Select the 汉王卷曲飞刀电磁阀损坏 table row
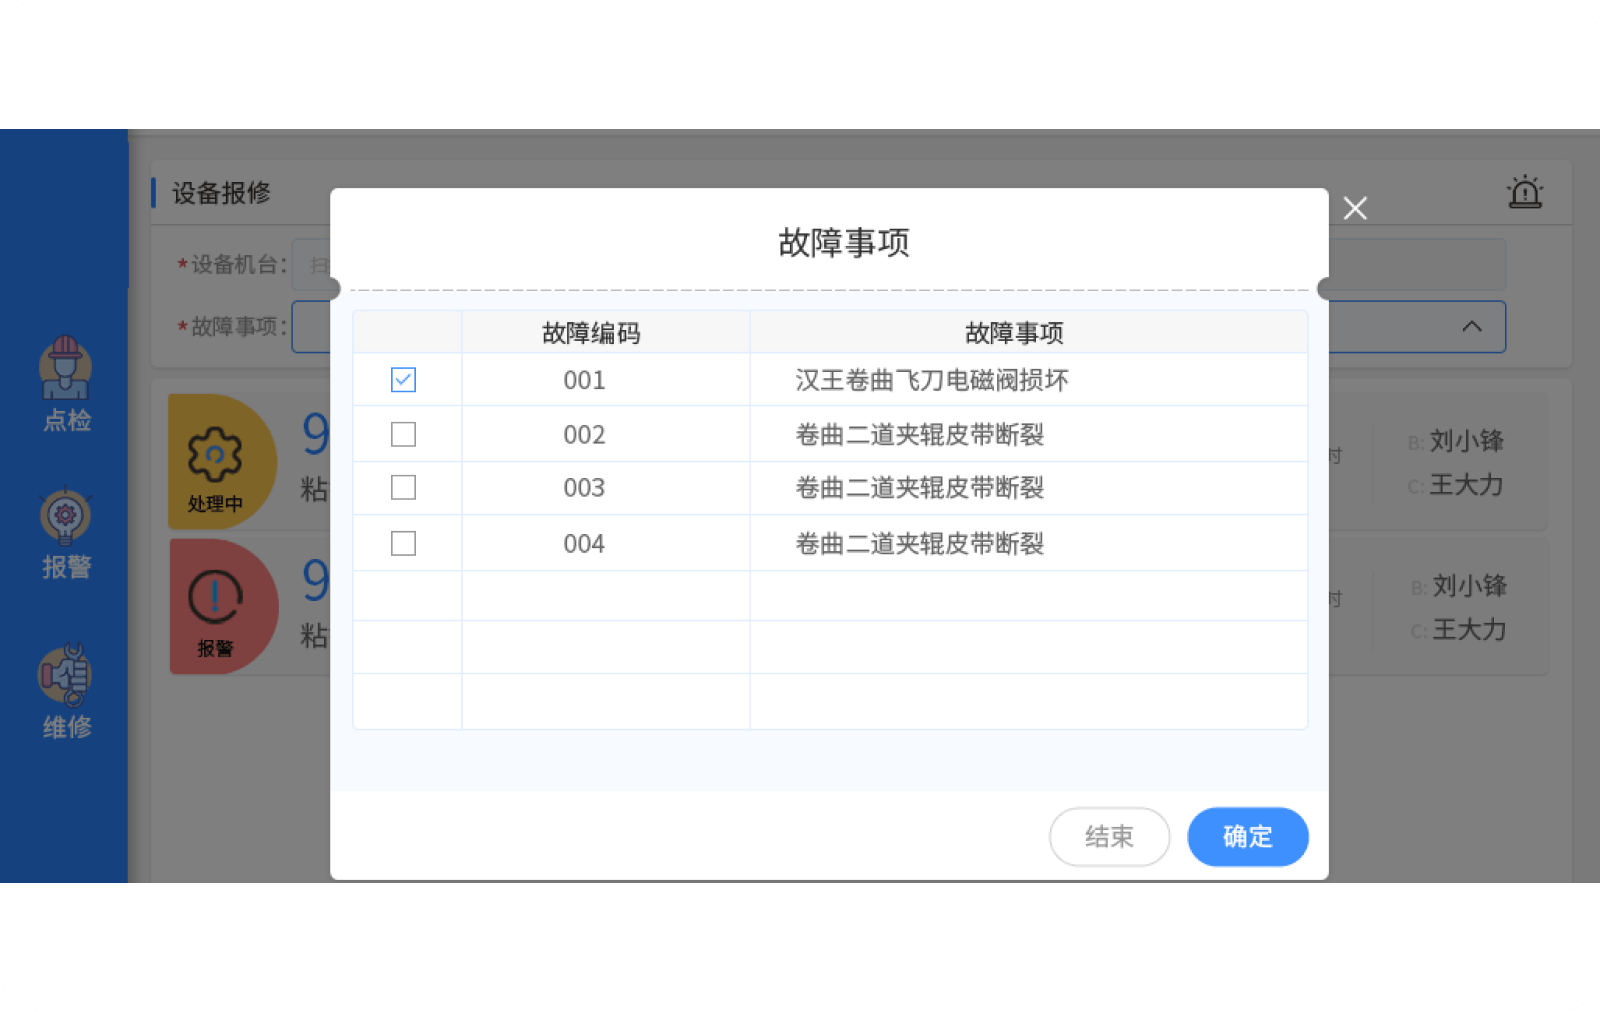1600x1012 pixels. pyautogui.click(x=928, y=380)
